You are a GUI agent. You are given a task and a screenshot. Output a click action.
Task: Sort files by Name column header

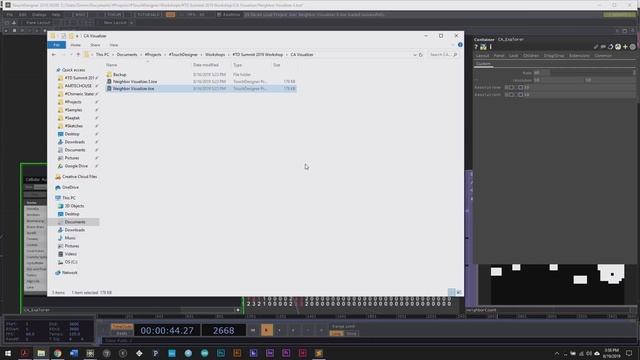111,65
